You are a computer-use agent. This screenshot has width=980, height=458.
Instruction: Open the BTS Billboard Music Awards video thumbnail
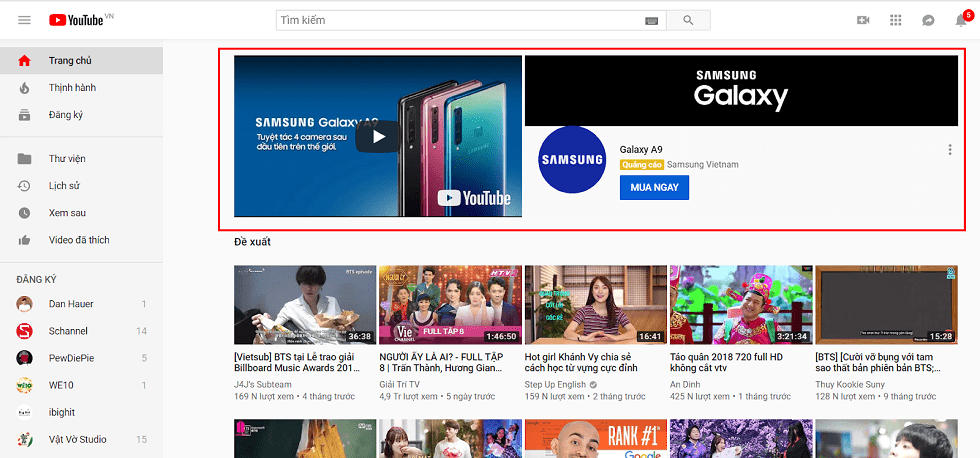pyautogui.click(x=304, y=305)
